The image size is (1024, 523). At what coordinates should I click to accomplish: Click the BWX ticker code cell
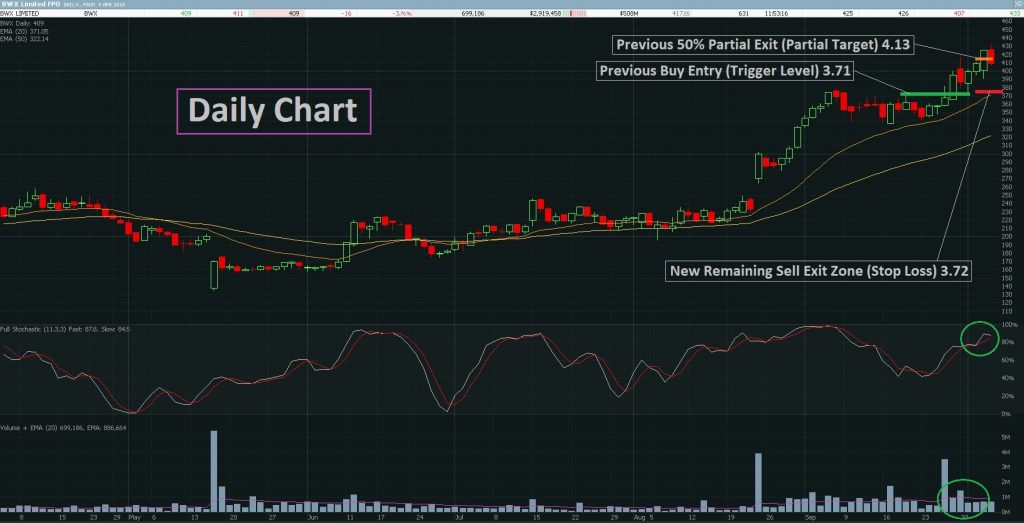point(90,13)
